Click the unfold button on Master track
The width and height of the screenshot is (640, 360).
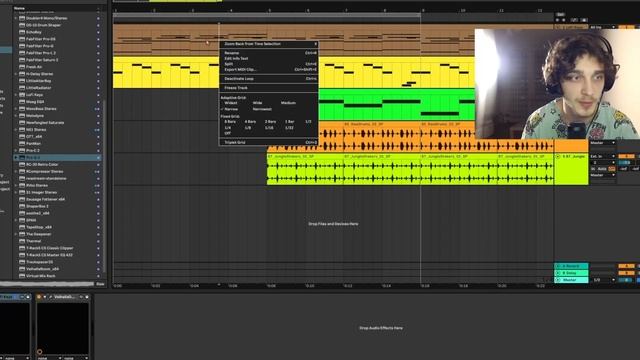[x=558, y=280]
